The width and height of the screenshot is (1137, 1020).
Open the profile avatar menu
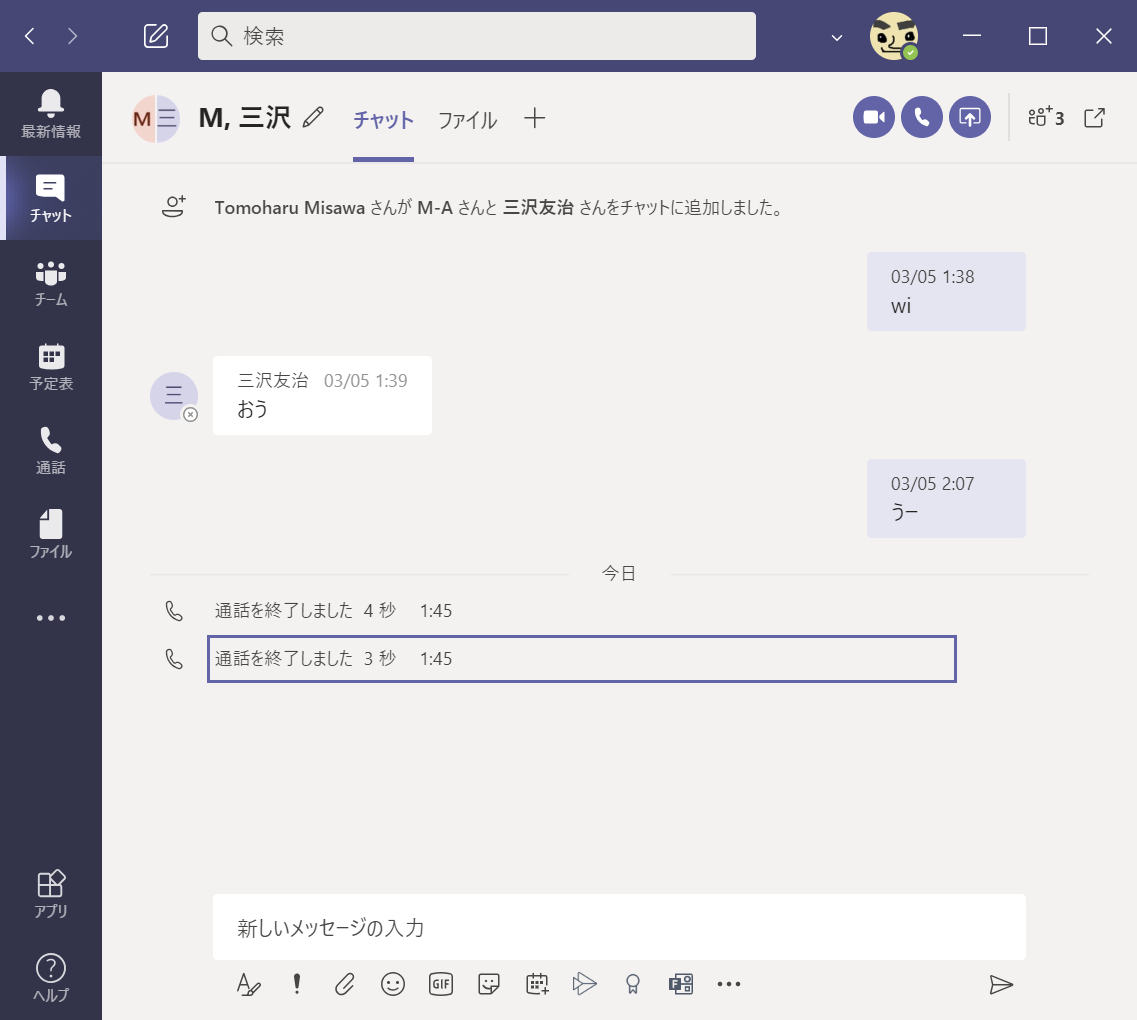point(894,36)
